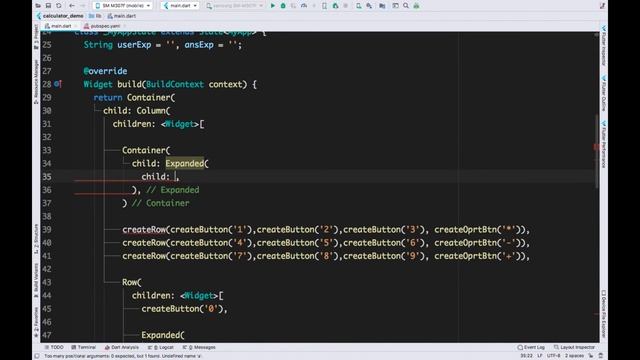The width and height of the screenshot is (640, 360).
Task: Click the UTF-8 encoding indicator
Action: click(x=553, y=356)
